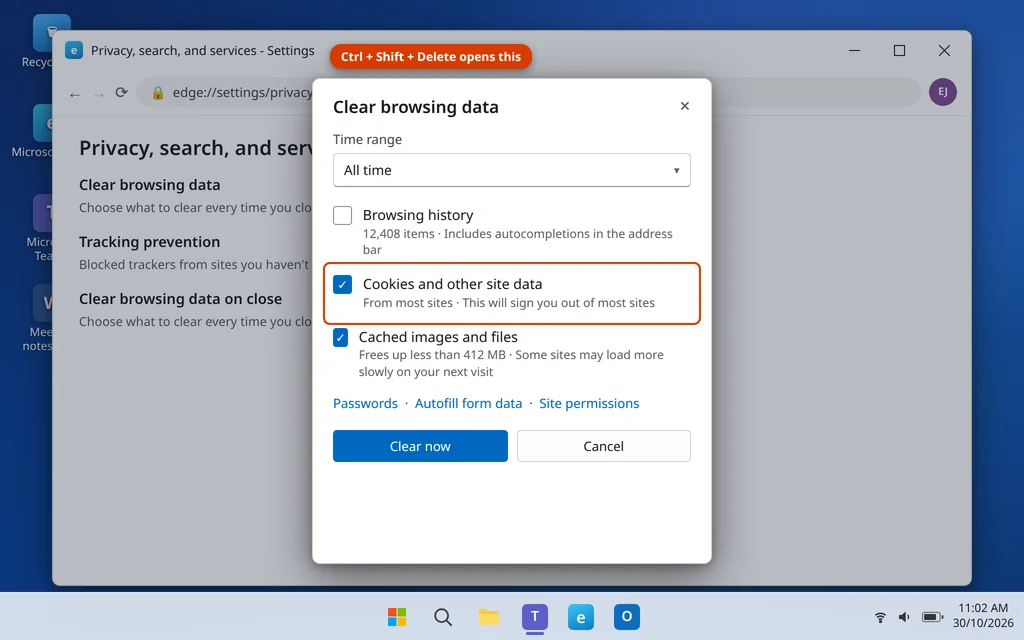Image resolution: width=1024 pixels, height=640 pixels.
Task: Open Edge from the taskbar
Action: tap(581, 616)
